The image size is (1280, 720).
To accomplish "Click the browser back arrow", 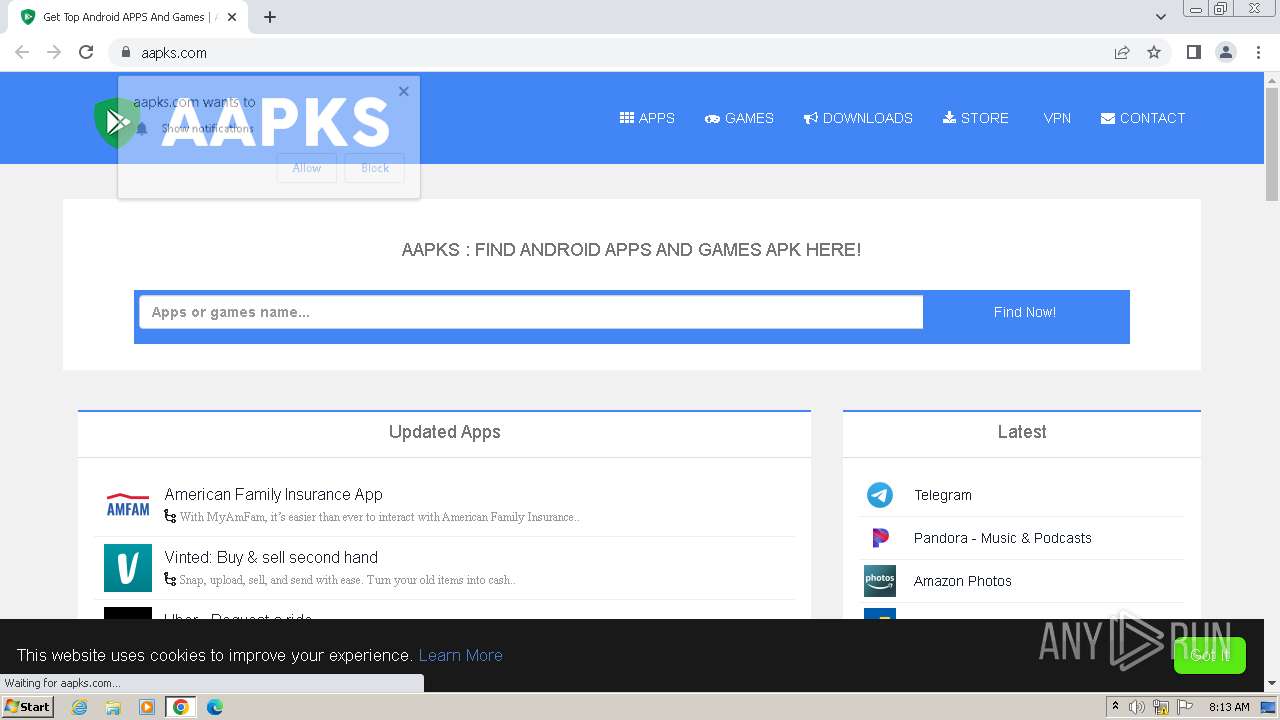I will pyautogui.click(x=22, y=52).
